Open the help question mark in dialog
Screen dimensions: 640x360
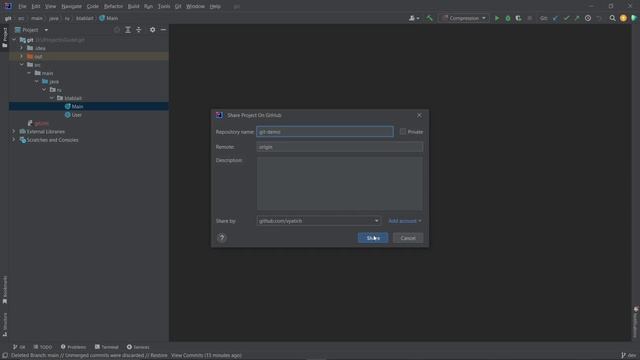tap(222, 238)
